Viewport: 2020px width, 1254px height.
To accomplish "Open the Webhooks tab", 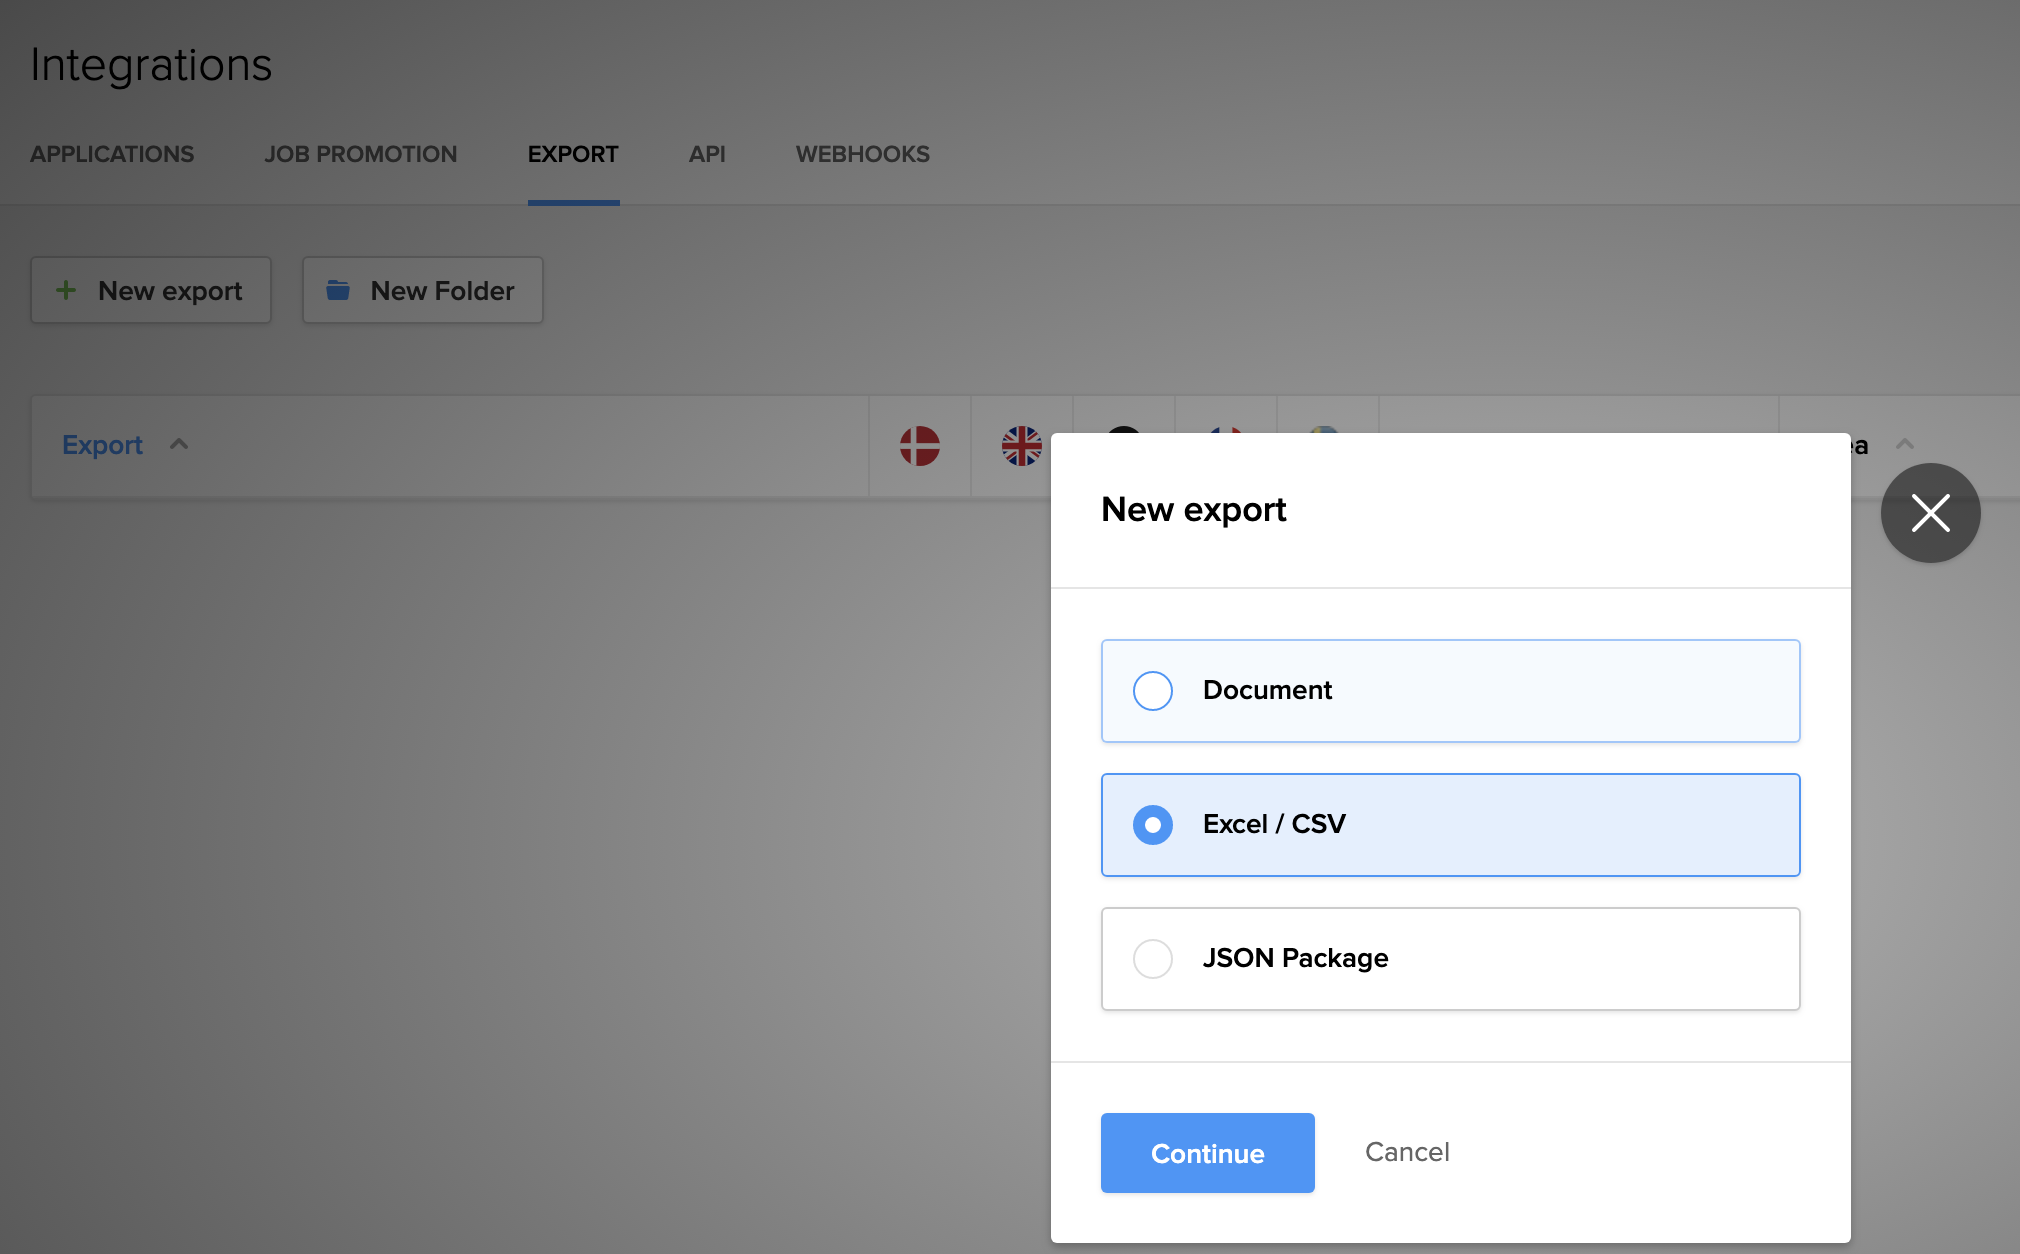I will click(x=862, y=154).
